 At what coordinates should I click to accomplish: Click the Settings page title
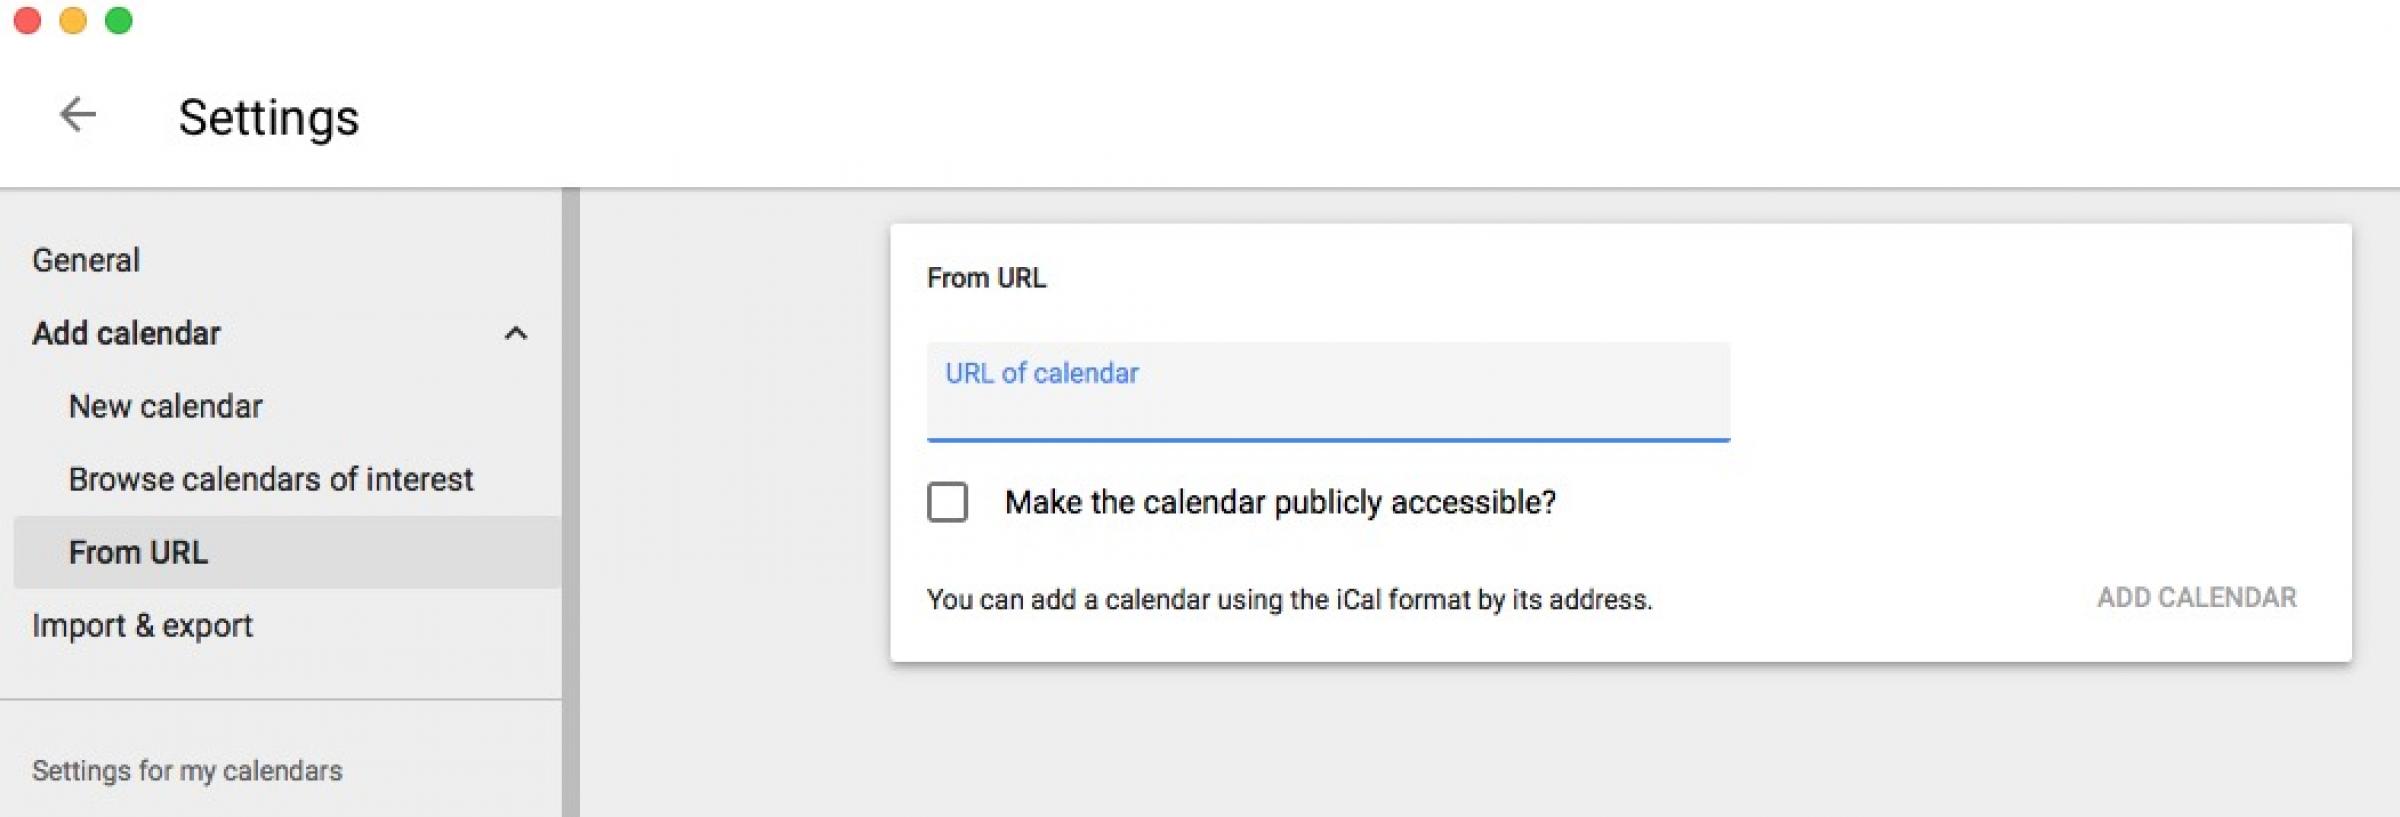tap(268, 117)
